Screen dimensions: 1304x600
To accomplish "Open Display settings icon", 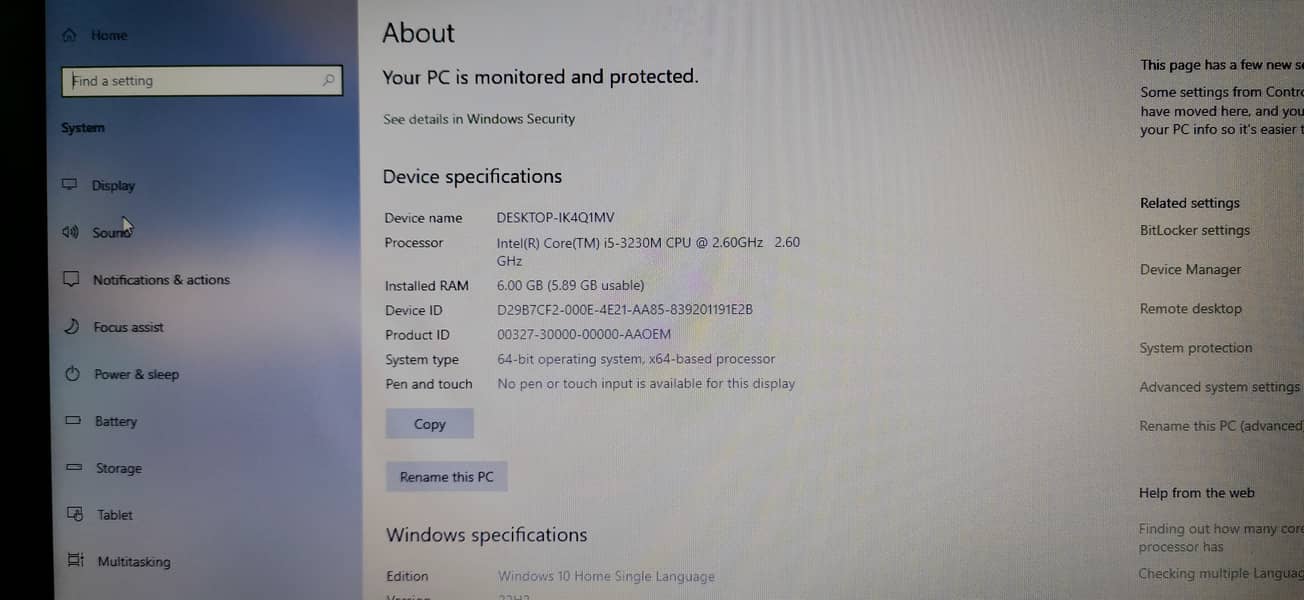I will (x=70, y=185).
